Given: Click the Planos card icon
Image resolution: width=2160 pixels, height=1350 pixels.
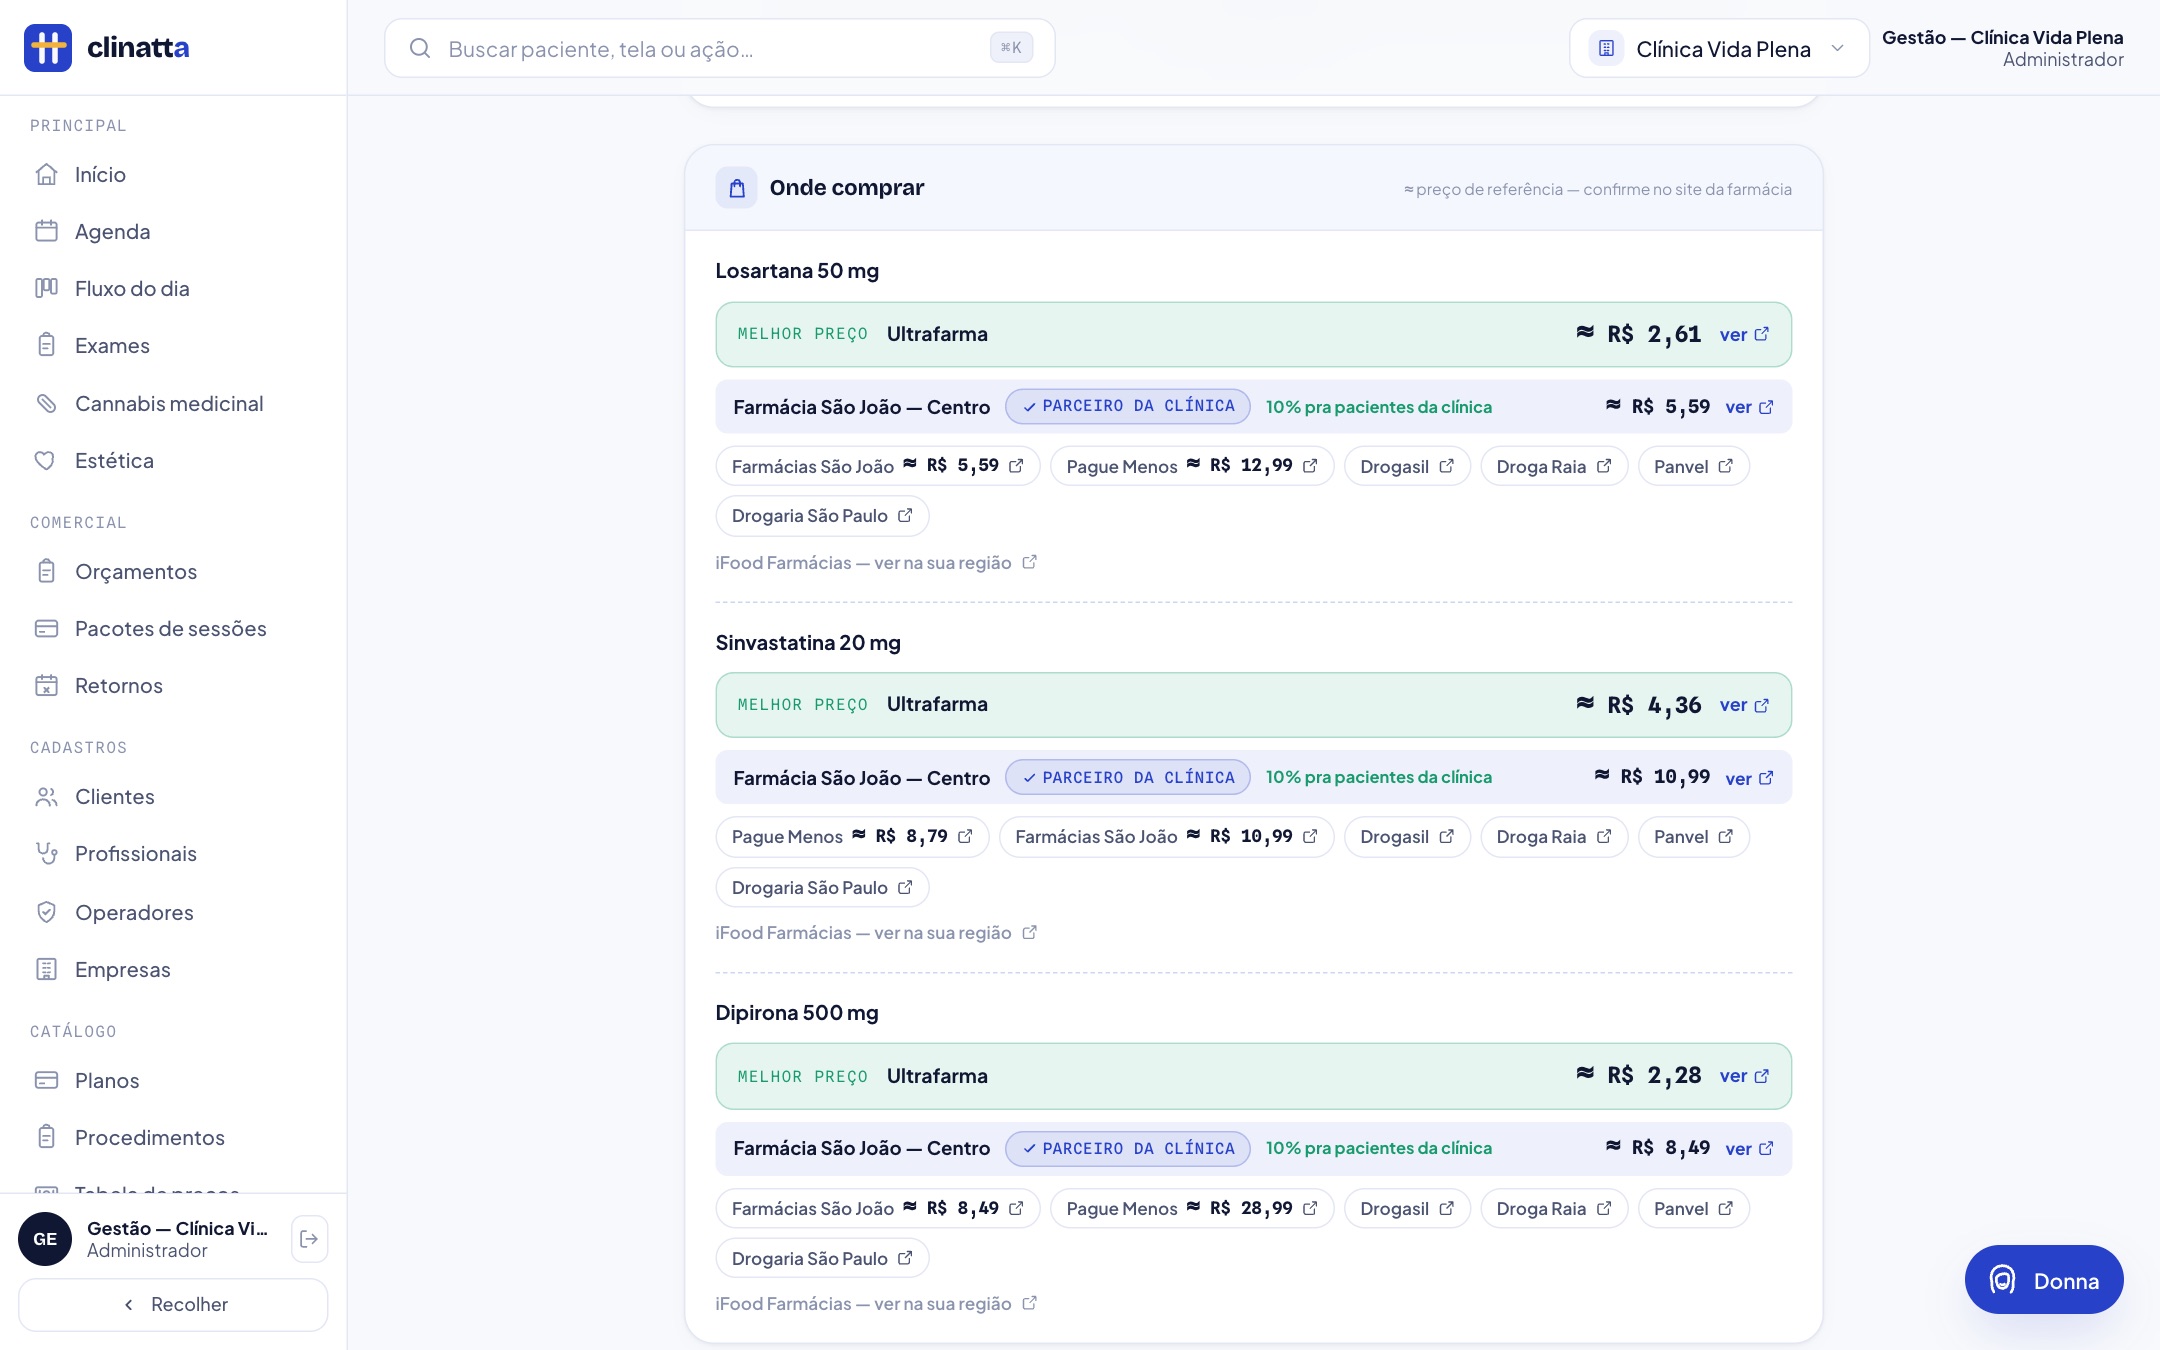Looking at the screenshot, I should click(46, 1081).
